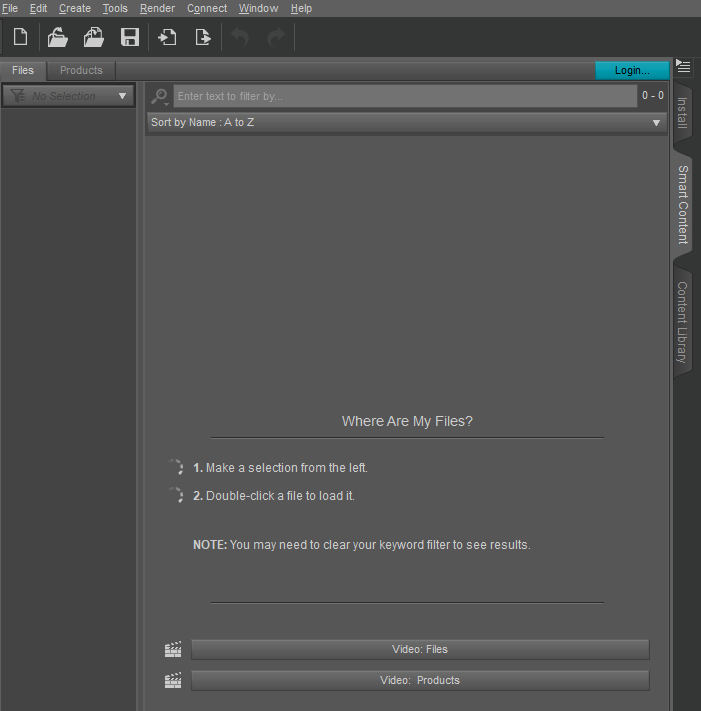Image resolution: width=701 pixels, height=711 pixels.
Task: Click the Video: Files button
Action: (420, 649)
